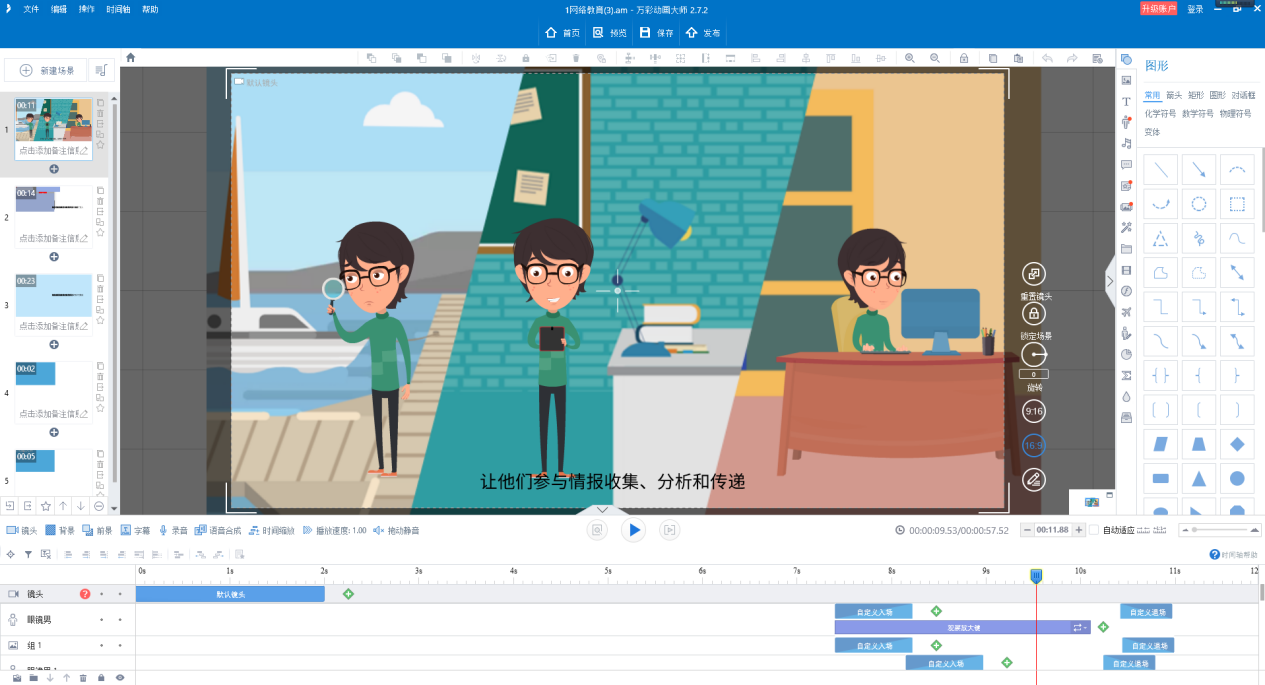This screenshot has width=1265, height=685.
Task: Click the home icon above canvas
Action: [130, 58]
